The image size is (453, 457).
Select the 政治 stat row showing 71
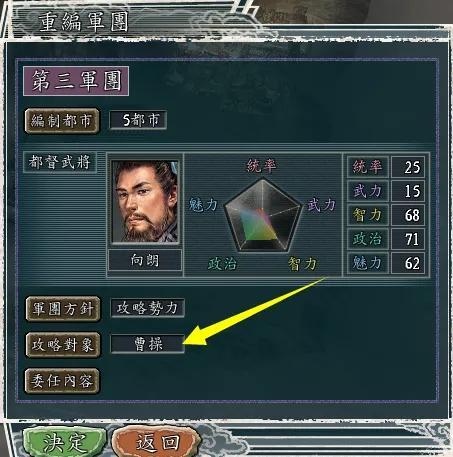pyautogui.click(x=386, y=239)
